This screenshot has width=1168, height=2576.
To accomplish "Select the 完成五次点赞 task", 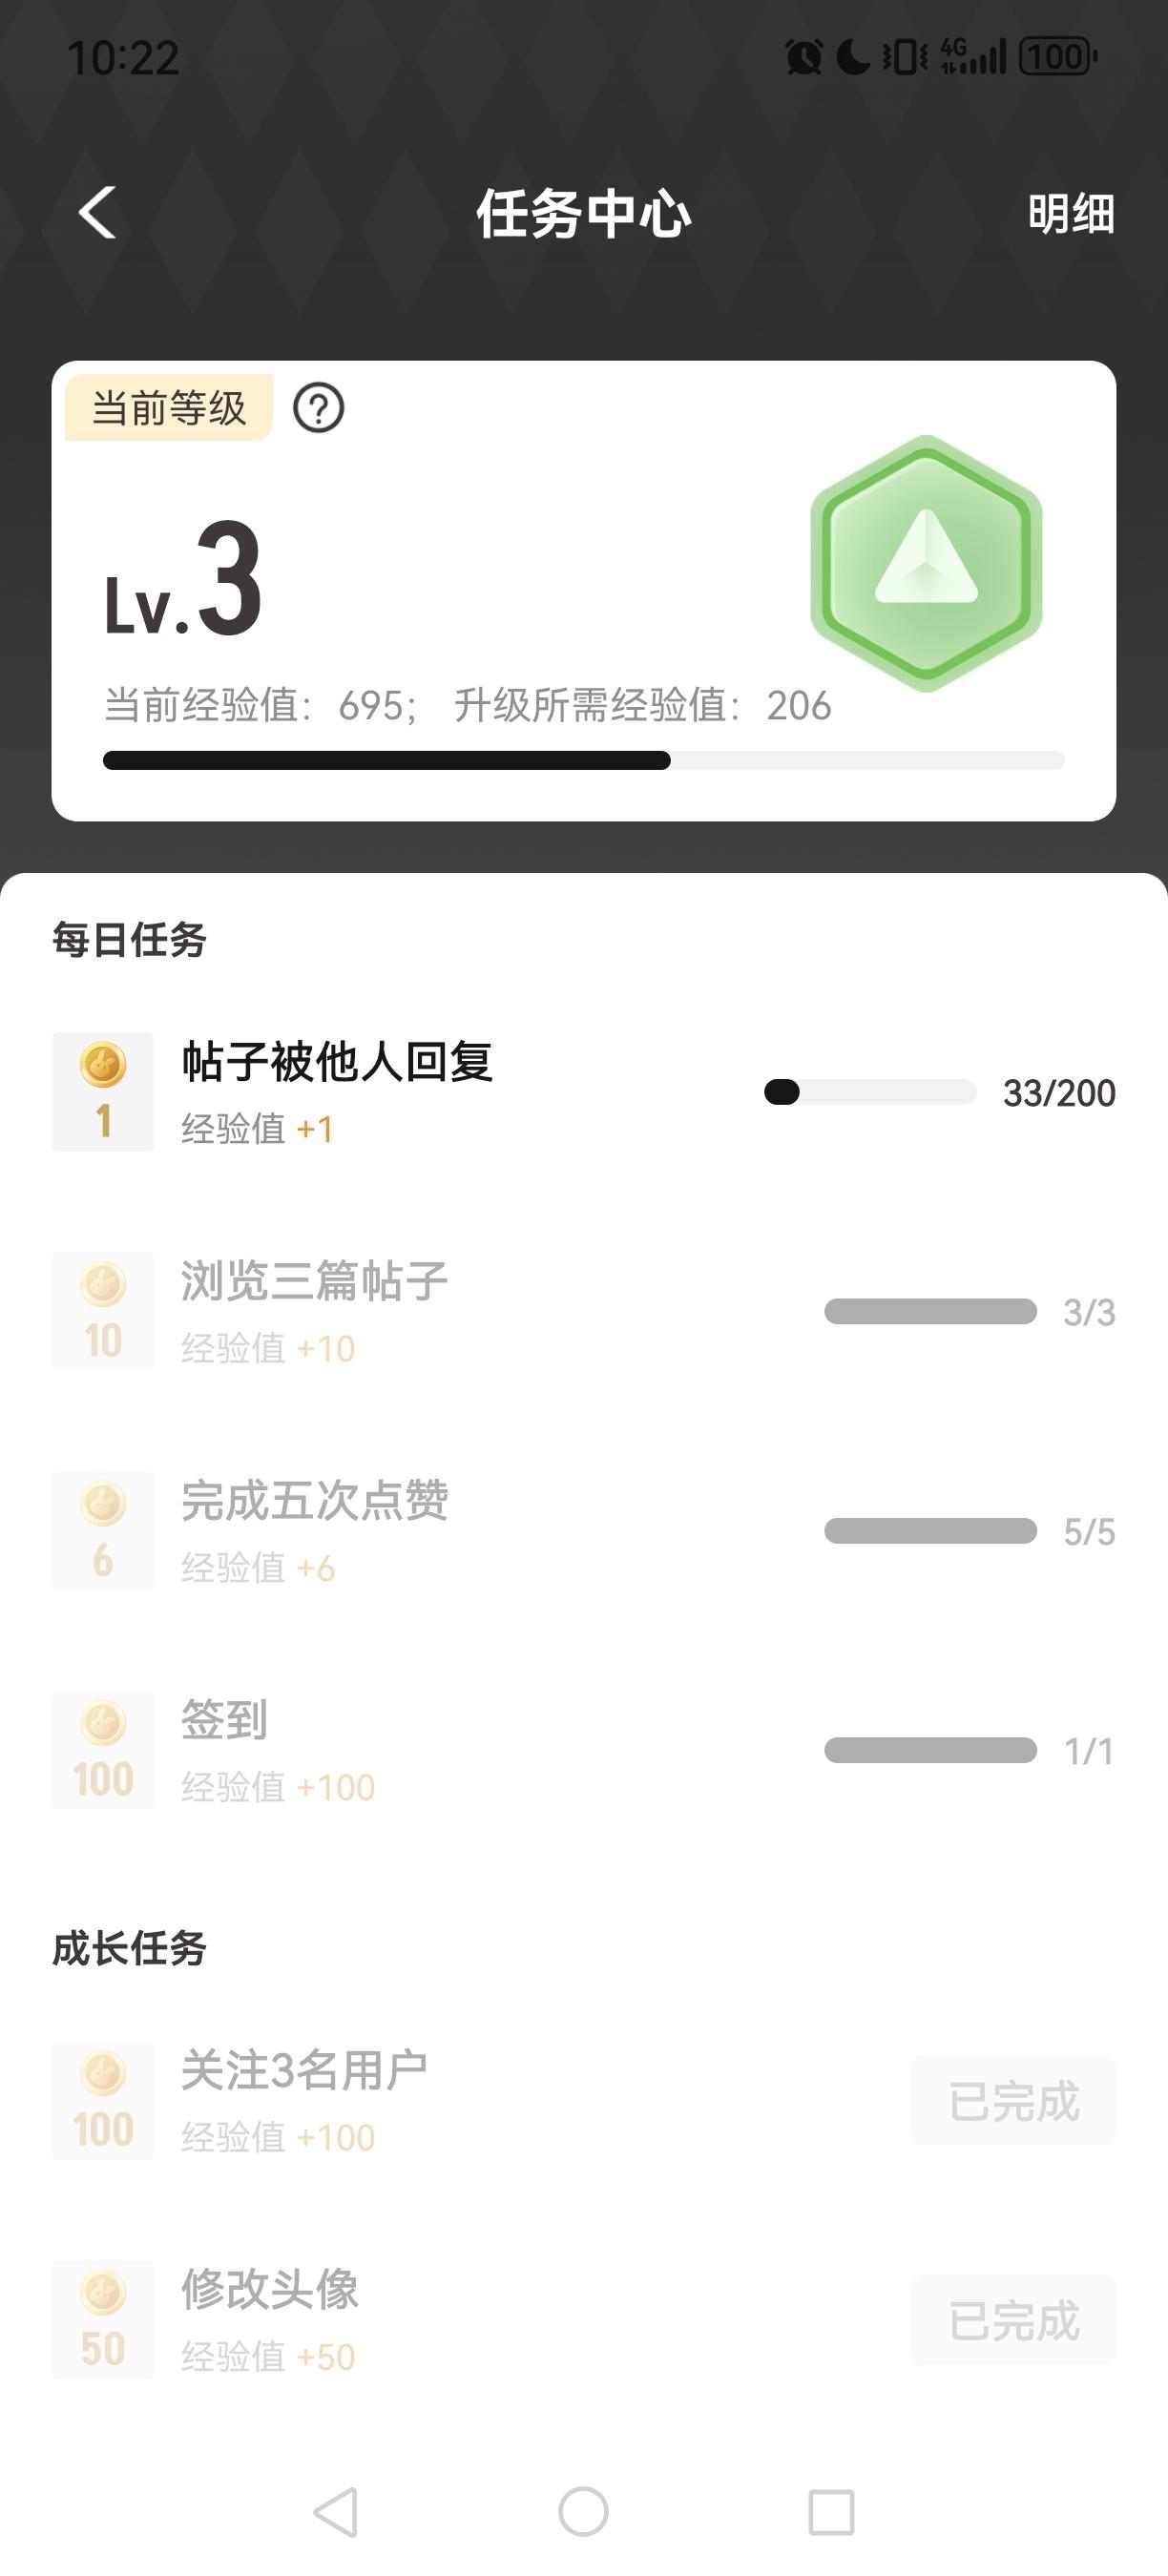I will pos(314,1501).
